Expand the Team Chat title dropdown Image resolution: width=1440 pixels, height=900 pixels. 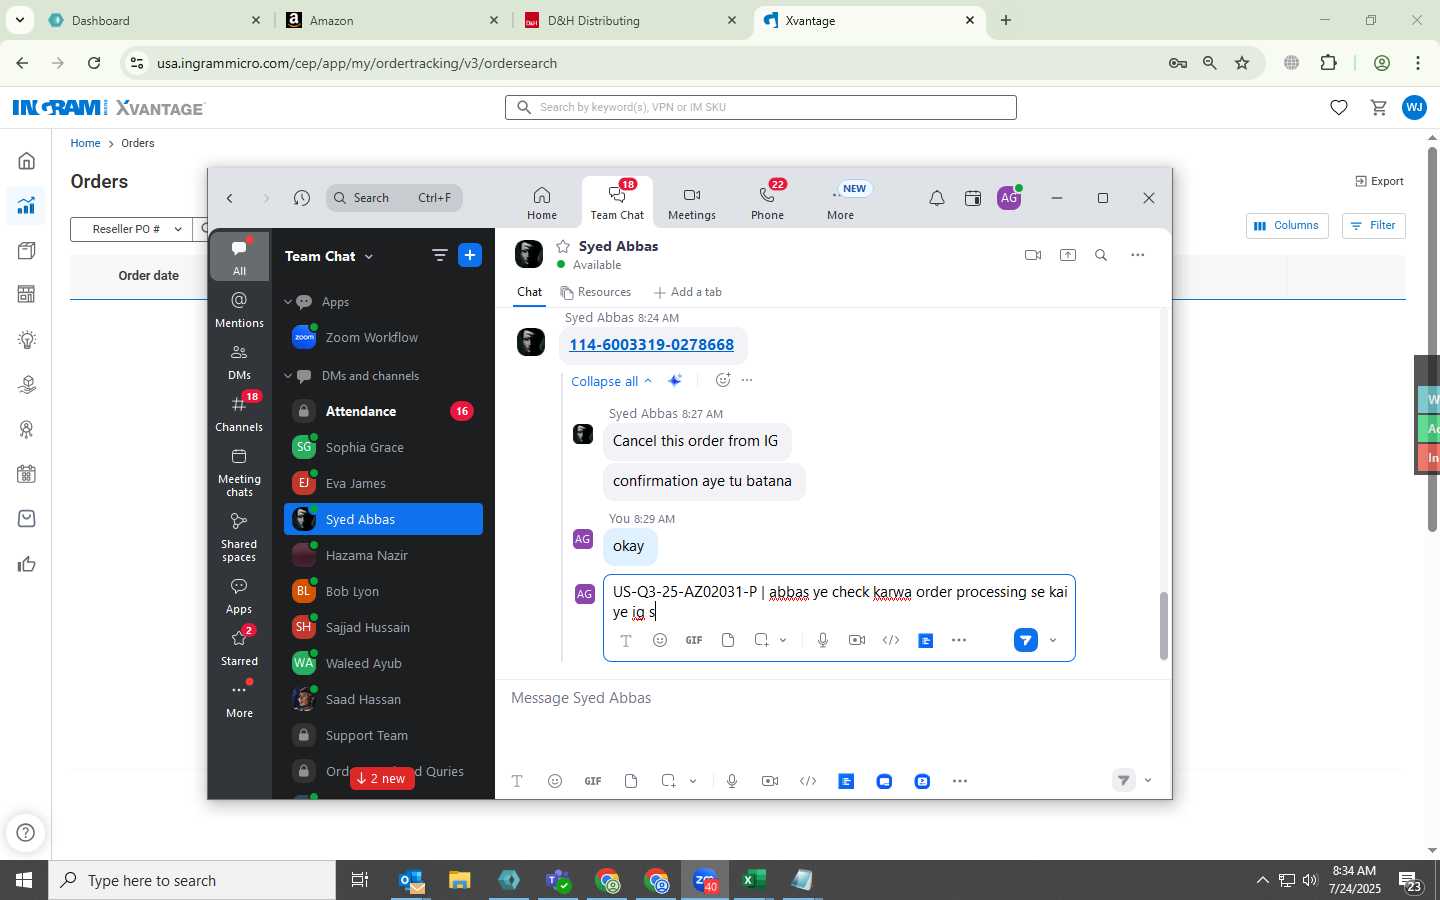click(369, 256)
